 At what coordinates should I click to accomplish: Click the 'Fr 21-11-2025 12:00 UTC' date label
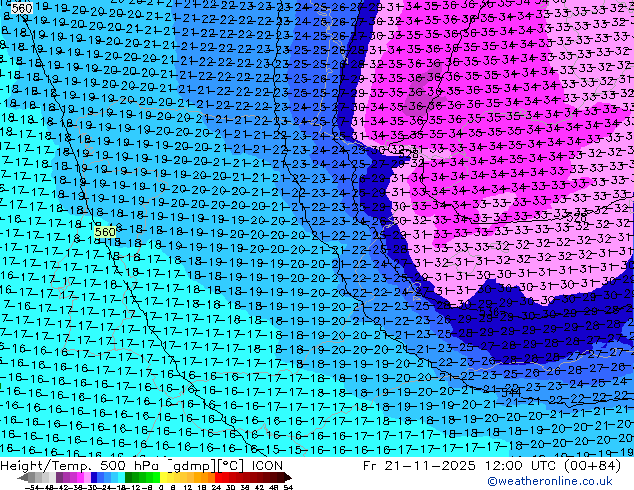coord(459,466)
